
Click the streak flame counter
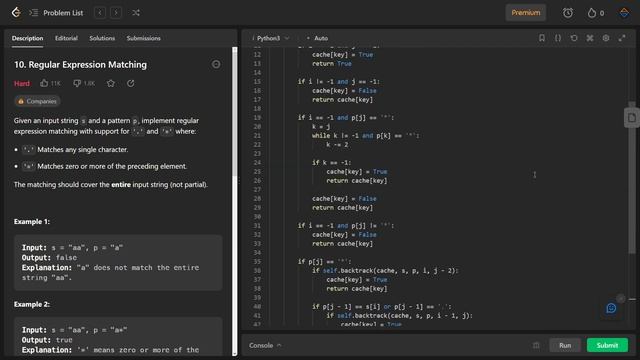point(596,13)
